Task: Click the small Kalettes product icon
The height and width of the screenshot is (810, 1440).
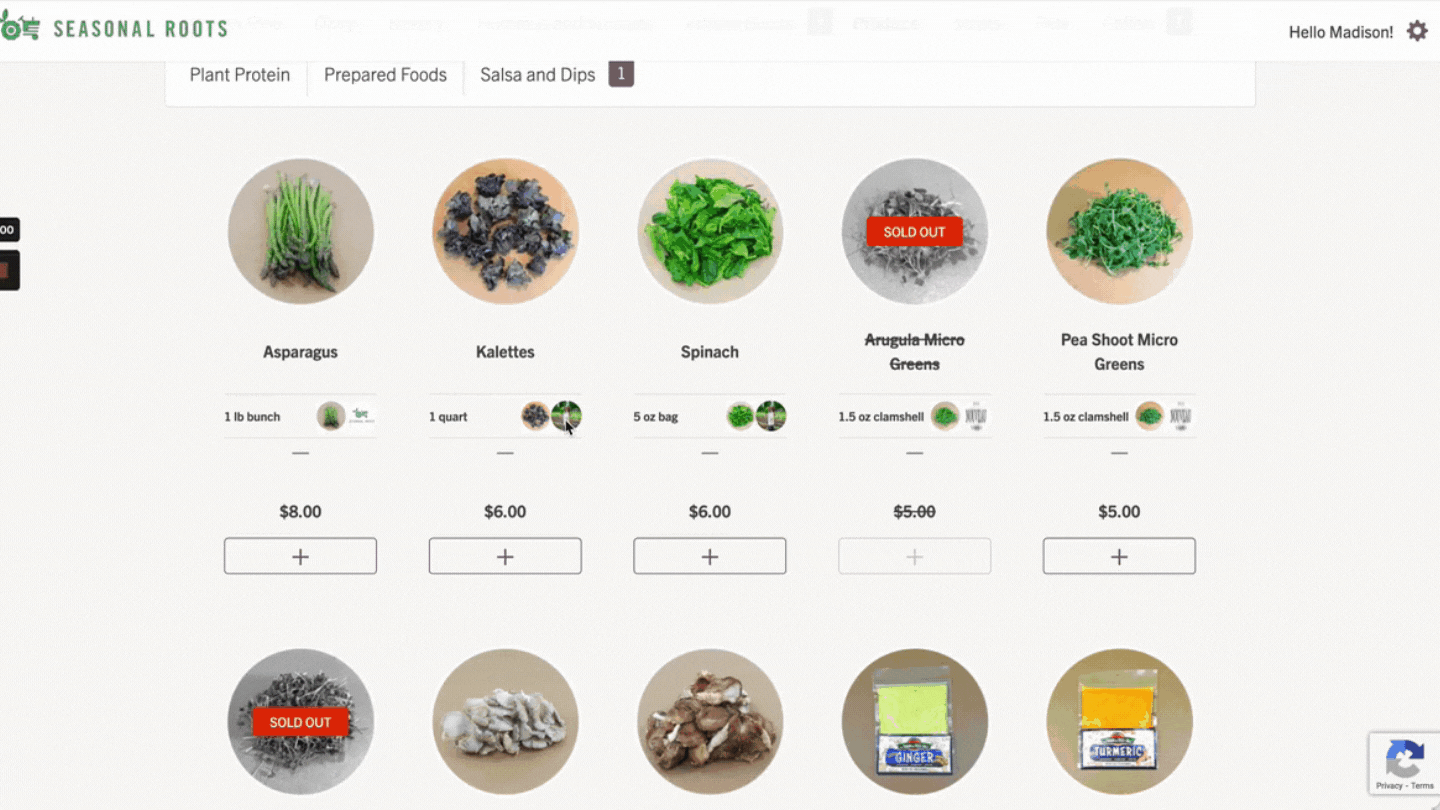Action: [536, 416]
